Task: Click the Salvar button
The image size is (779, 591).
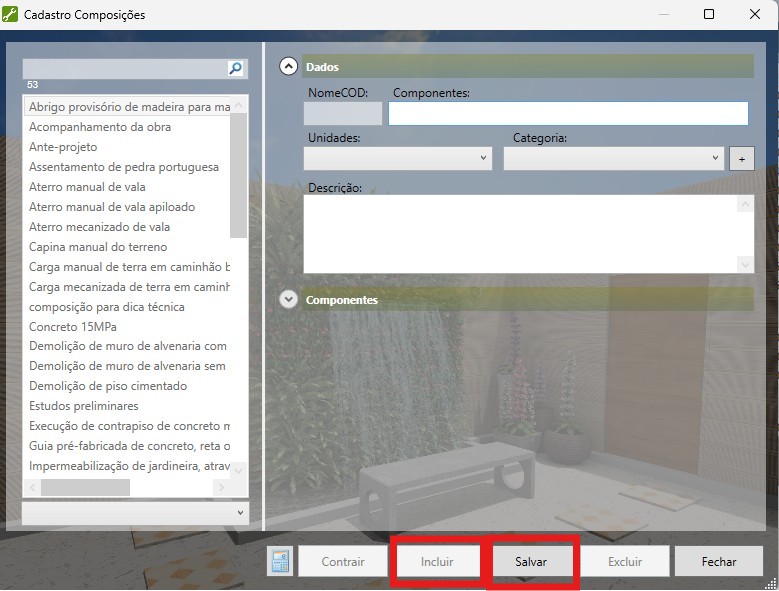Action: (x=531, y=562)
